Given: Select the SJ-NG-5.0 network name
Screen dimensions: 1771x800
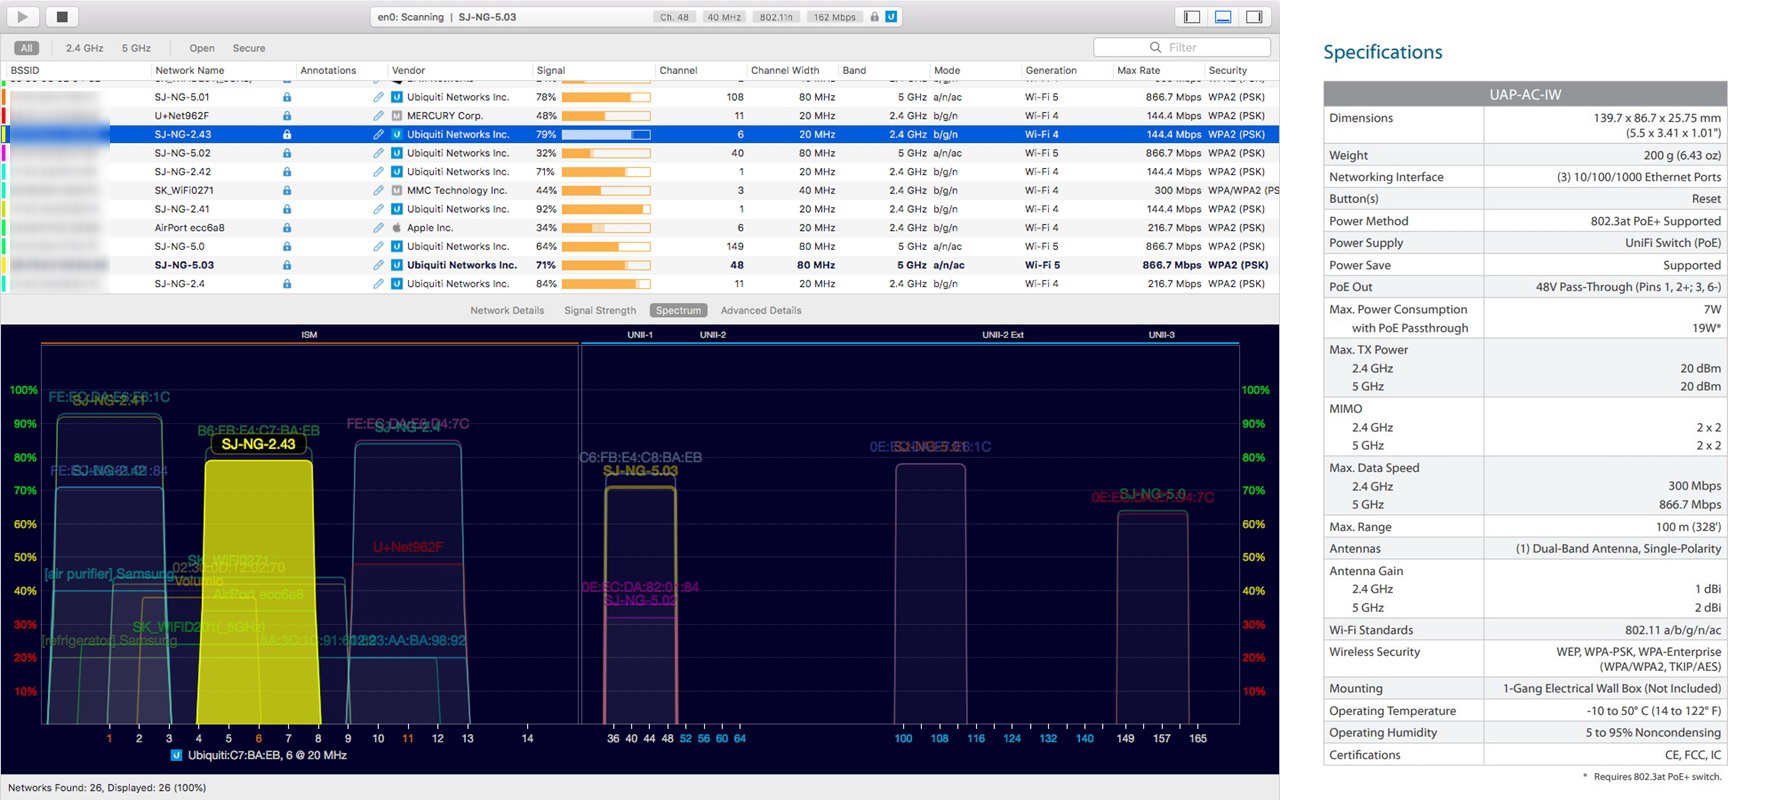Looking at the screenshot, I should point(180,246).
